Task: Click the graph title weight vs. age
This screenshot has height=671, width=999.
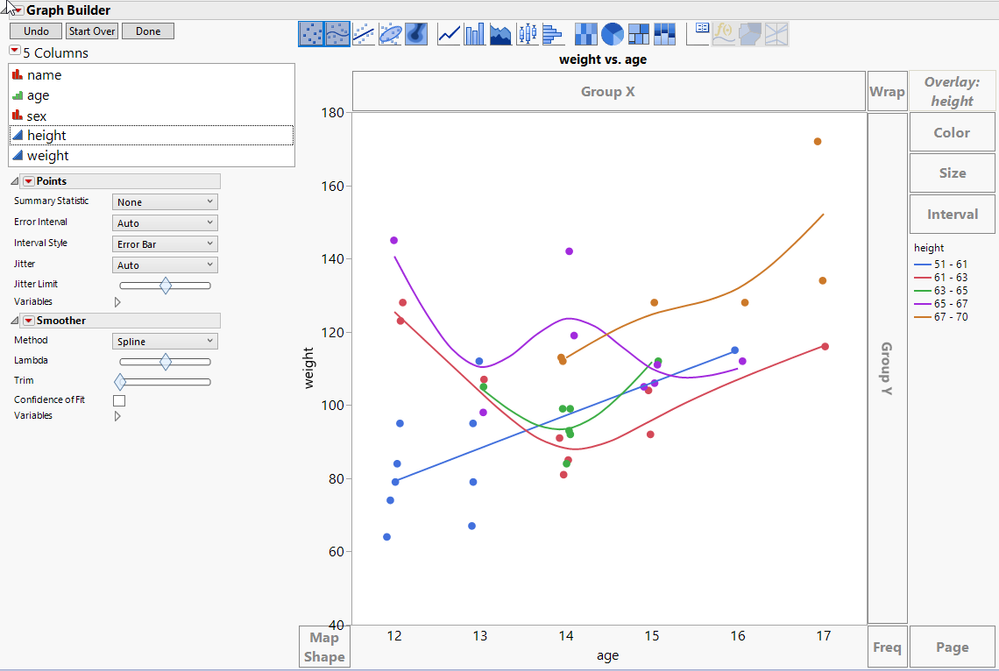Action: (x=603, y=60)
